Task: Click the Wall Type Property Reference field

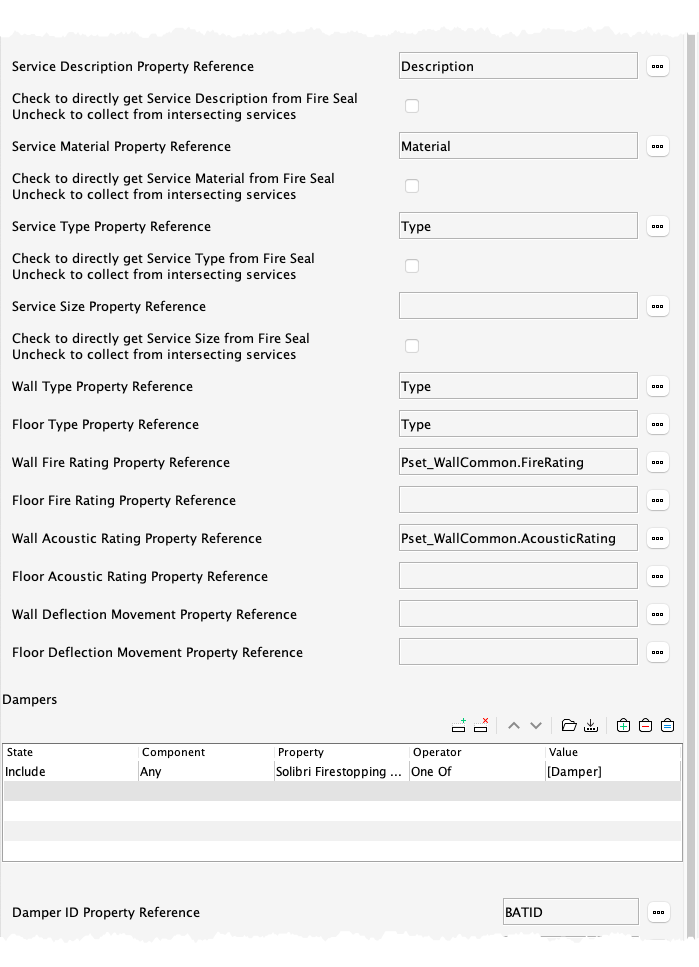Action: (518, 386)
